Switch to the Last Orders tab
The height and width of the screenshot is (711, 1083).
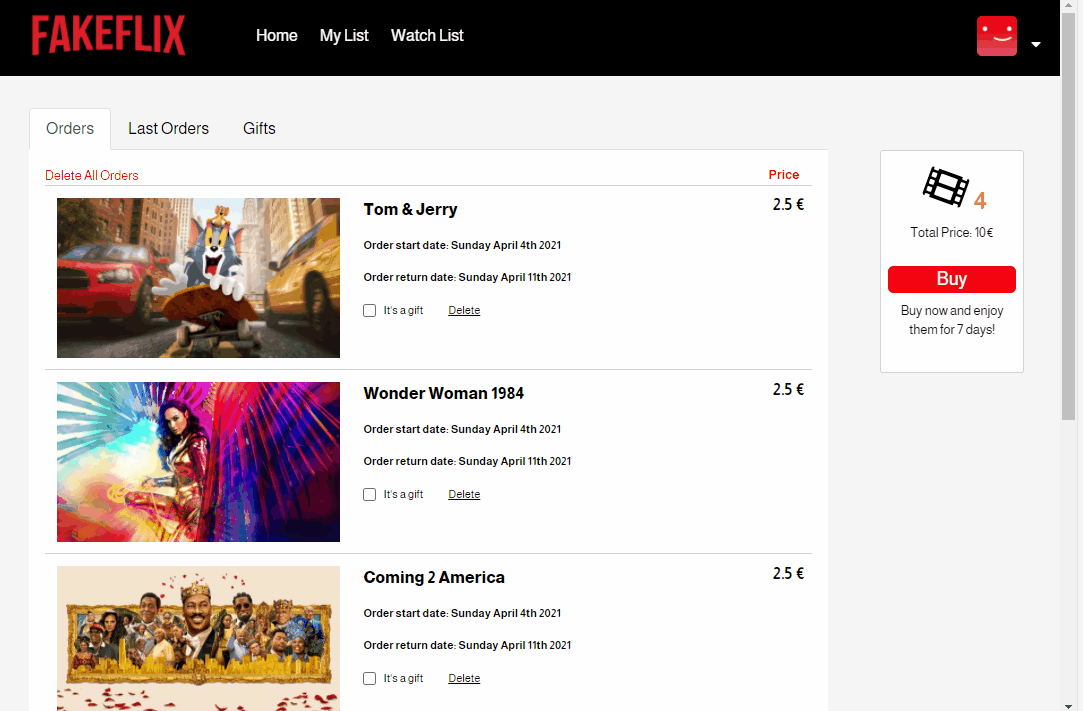(x=169, y=129)
